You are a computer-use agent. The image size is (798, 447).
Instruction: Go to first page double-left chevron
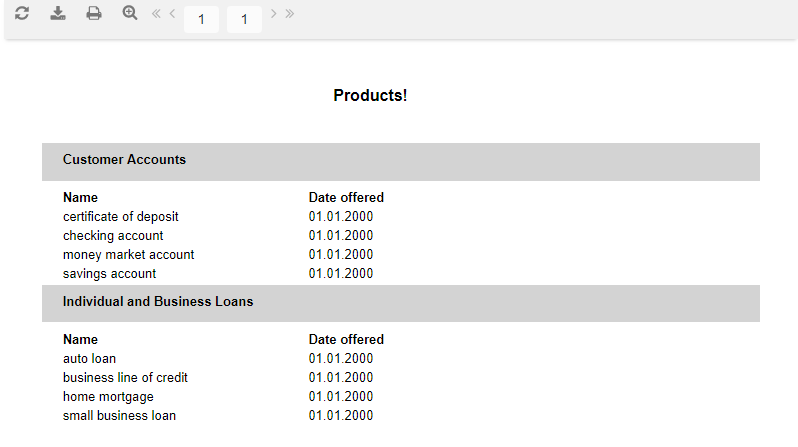(156, 14)
